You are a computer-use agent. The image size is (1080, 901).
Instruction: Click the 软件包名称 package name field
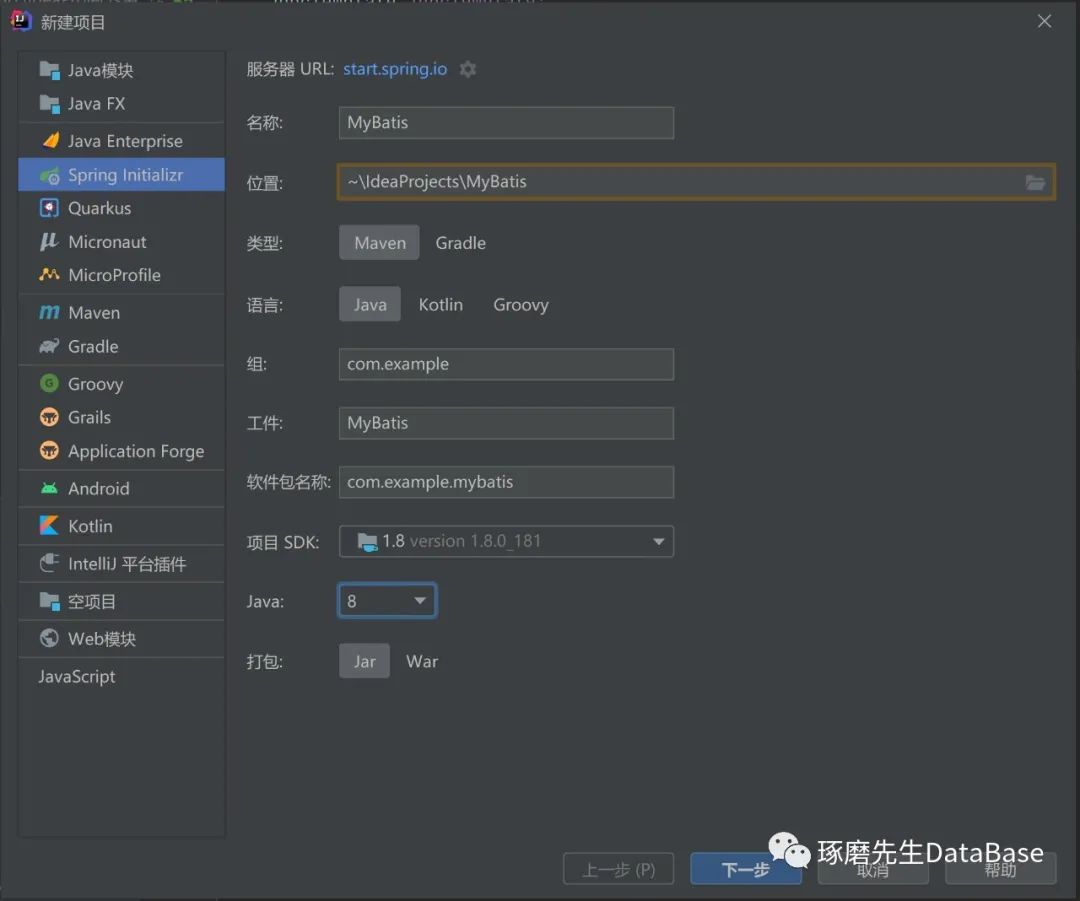click(x=506, y=482)
